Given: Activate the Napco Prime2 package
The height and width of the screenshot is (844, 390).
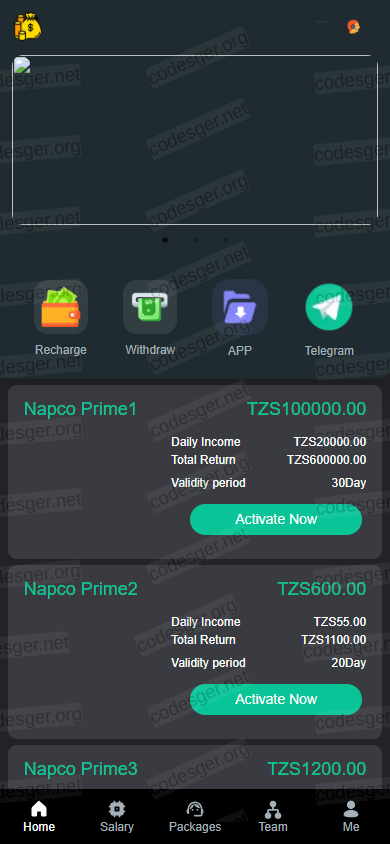Looking at the screenshot, I should (276, 699).
